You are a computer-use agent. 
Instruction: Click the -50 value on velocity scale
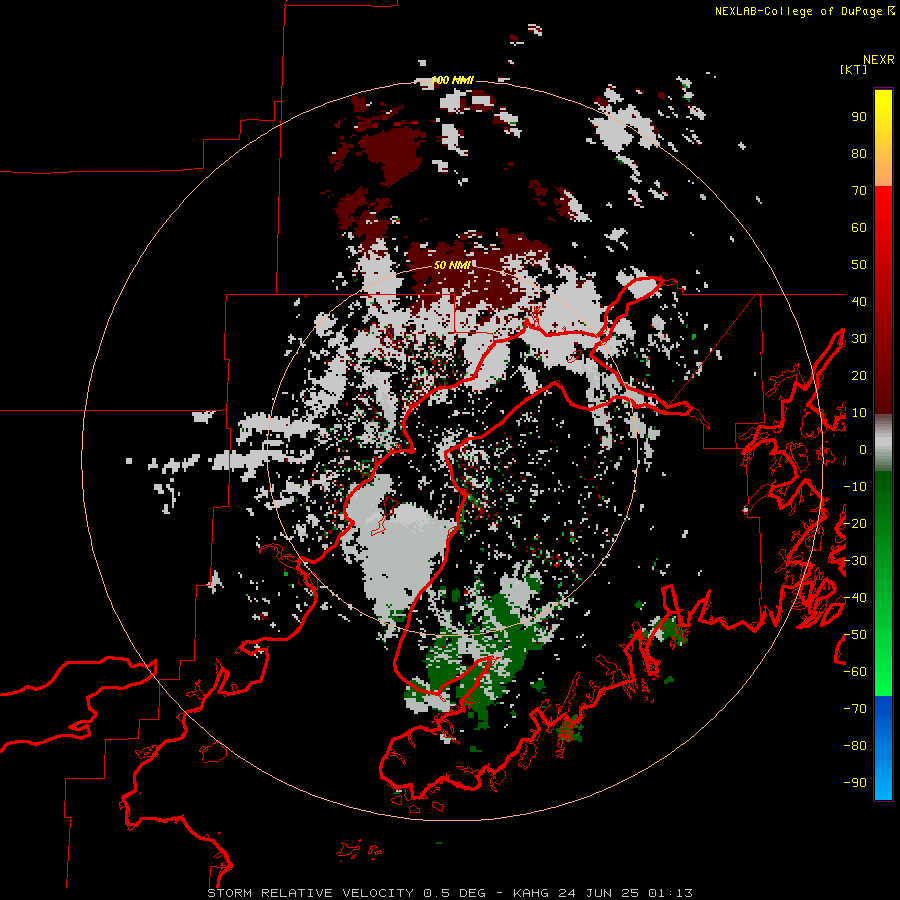(855, 635)
